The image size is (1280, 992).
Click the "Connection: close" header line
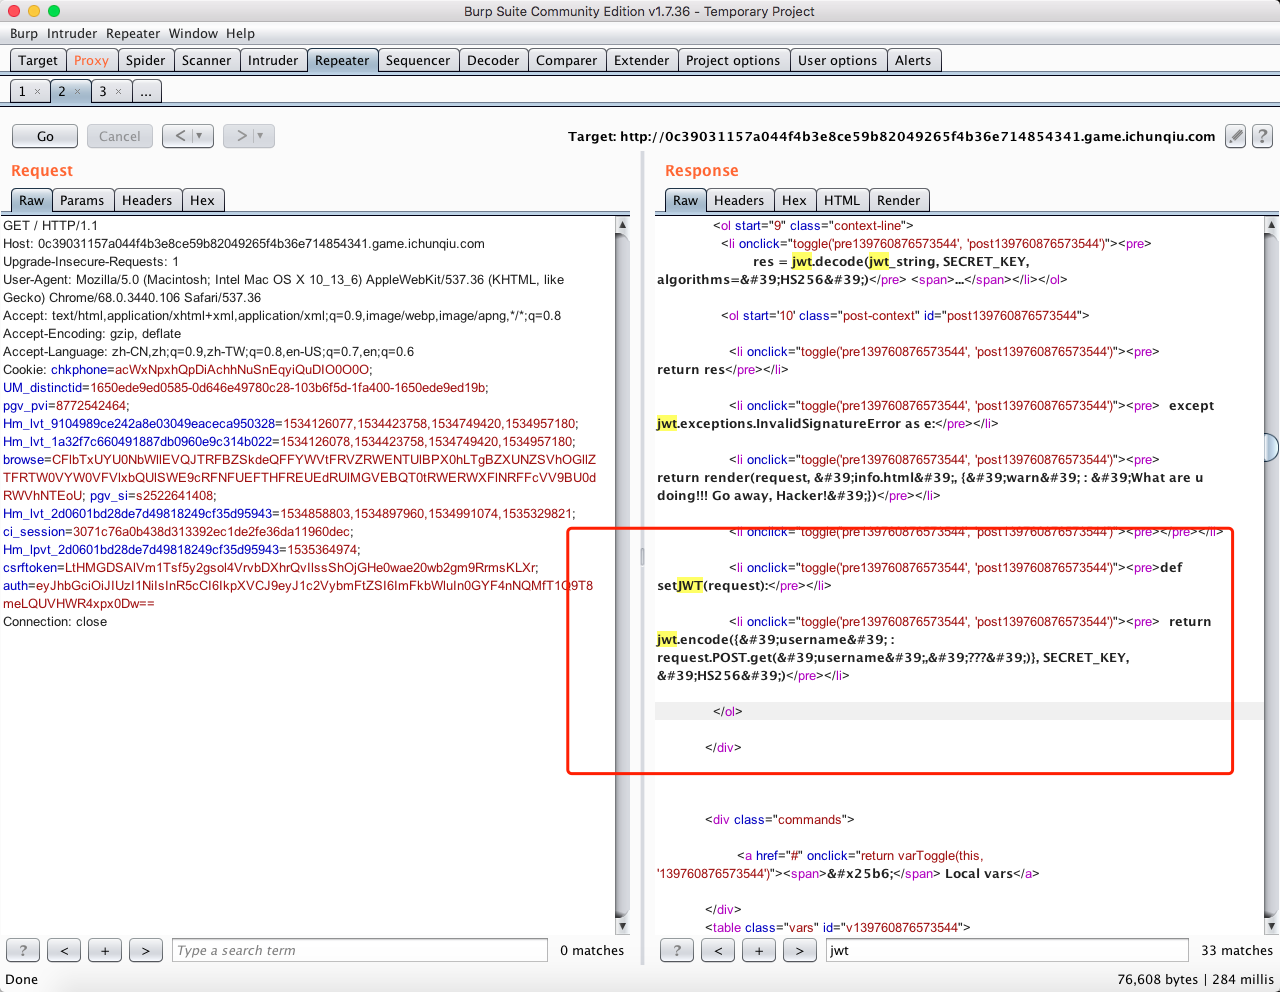coord(55,621)
